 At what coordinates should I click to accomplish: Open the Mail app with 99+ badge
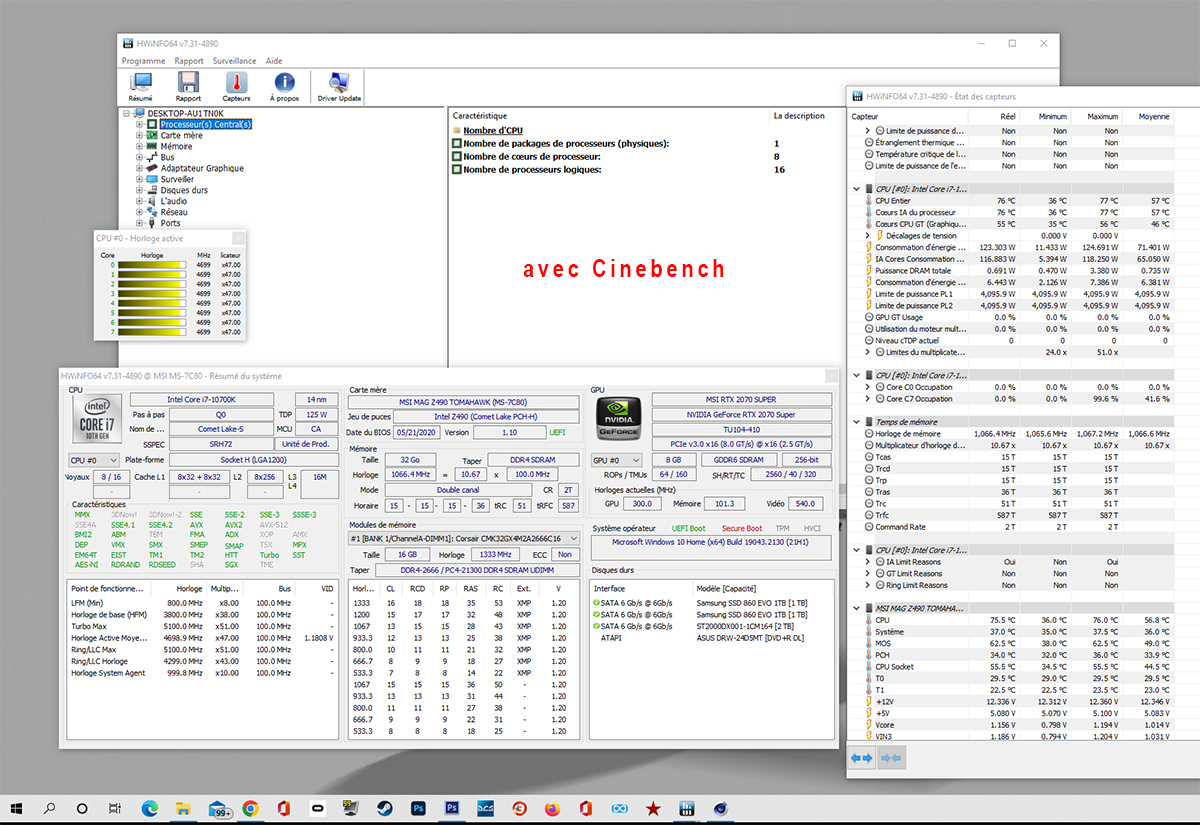tap(218, 807)
